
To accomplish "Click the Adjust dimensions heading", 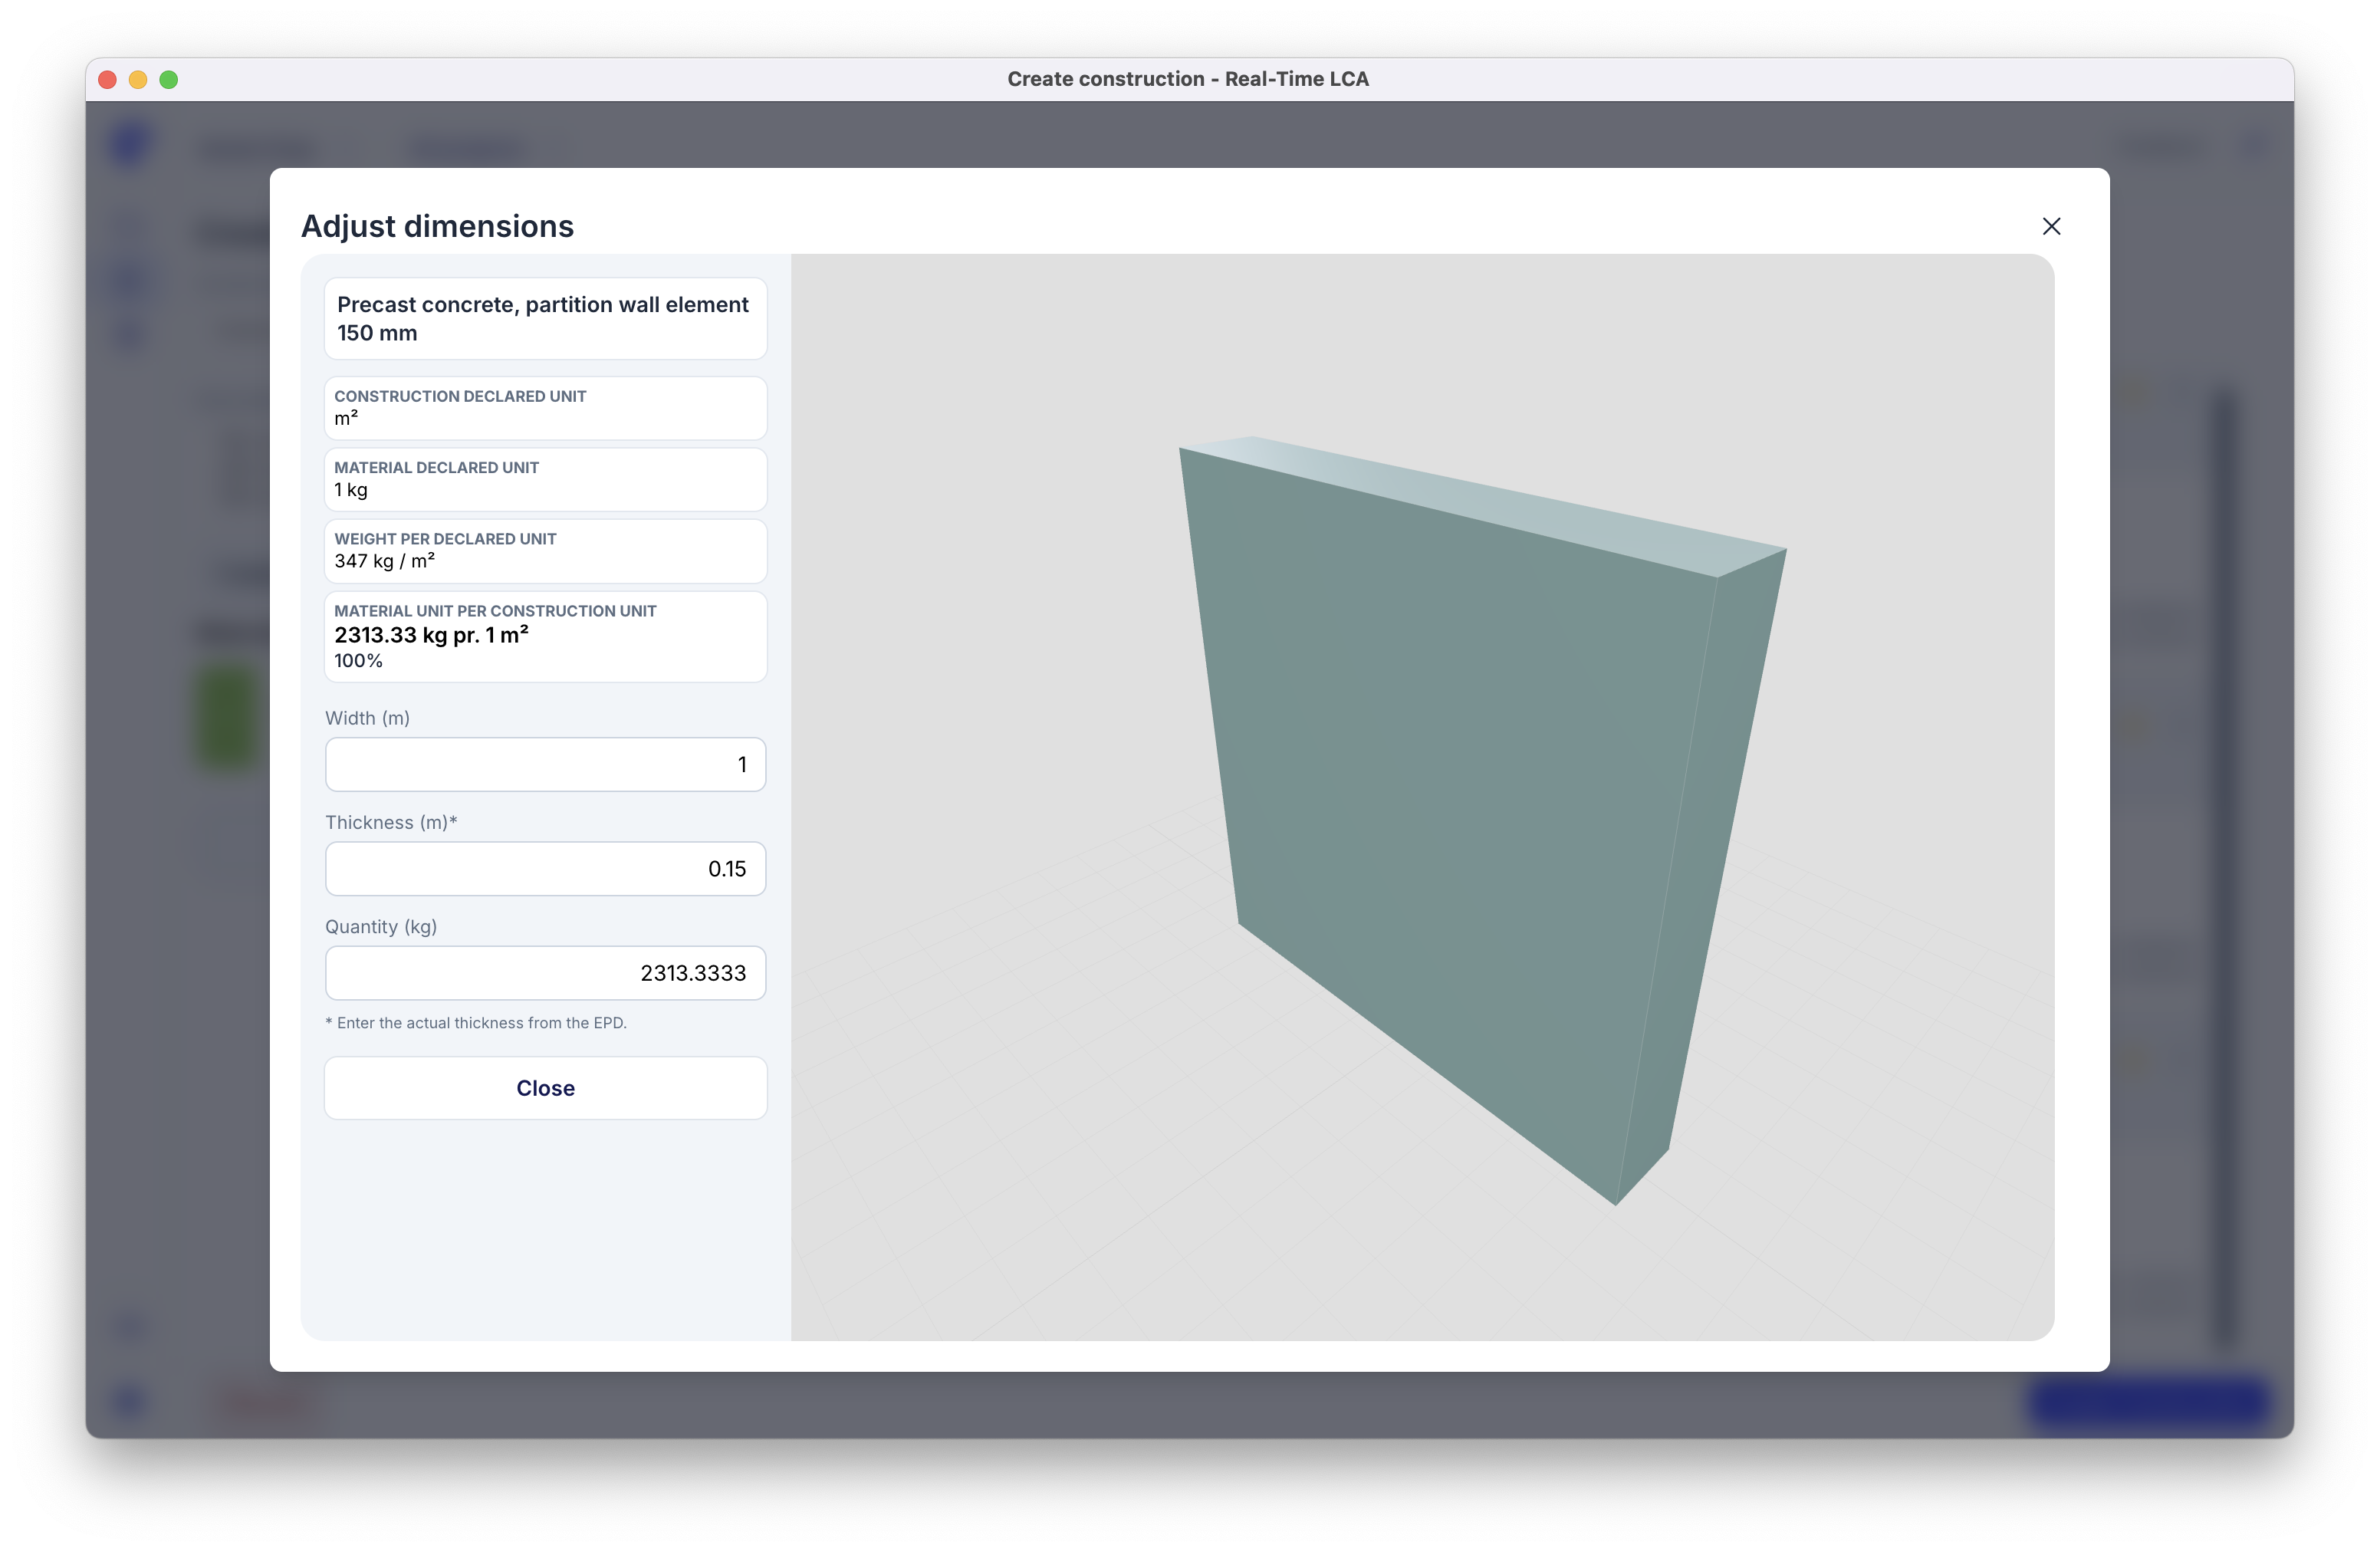I will [x=437, y=226].
